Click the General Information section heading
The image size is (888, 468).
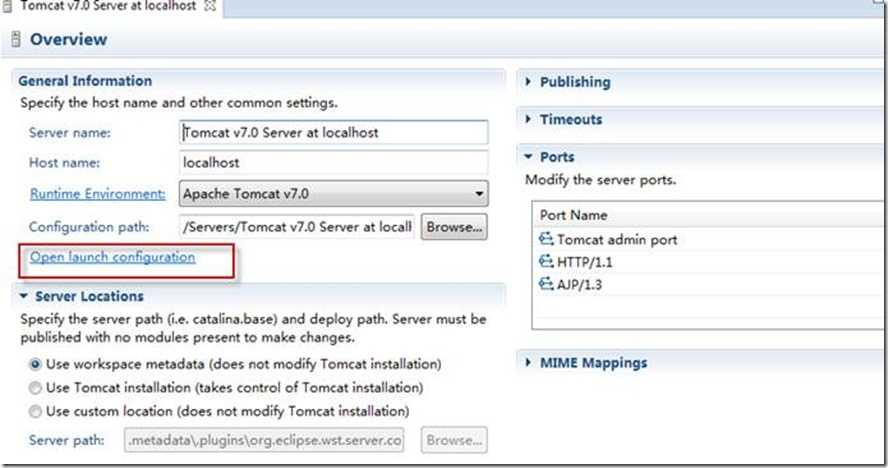click(x=85, y=81)
